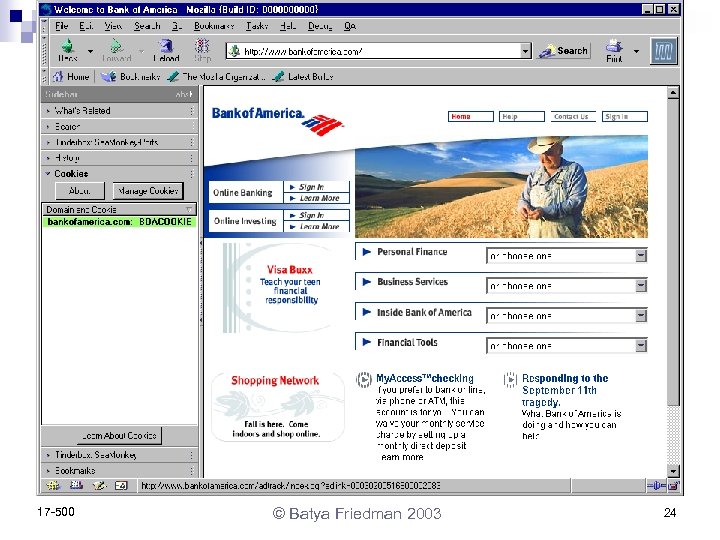Click the sidebar collapse grippy handle
720x540 pixels.
[201, 282]
